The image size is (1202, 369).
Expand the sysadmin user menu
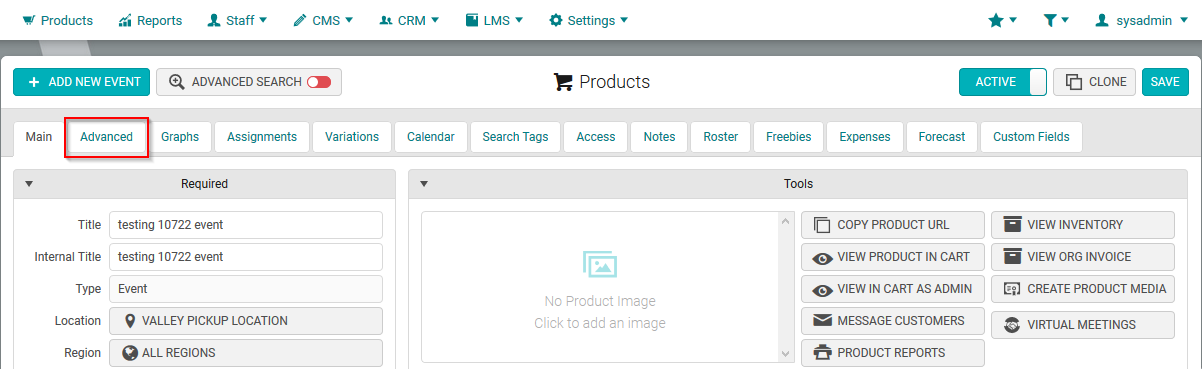[1133, 20]
